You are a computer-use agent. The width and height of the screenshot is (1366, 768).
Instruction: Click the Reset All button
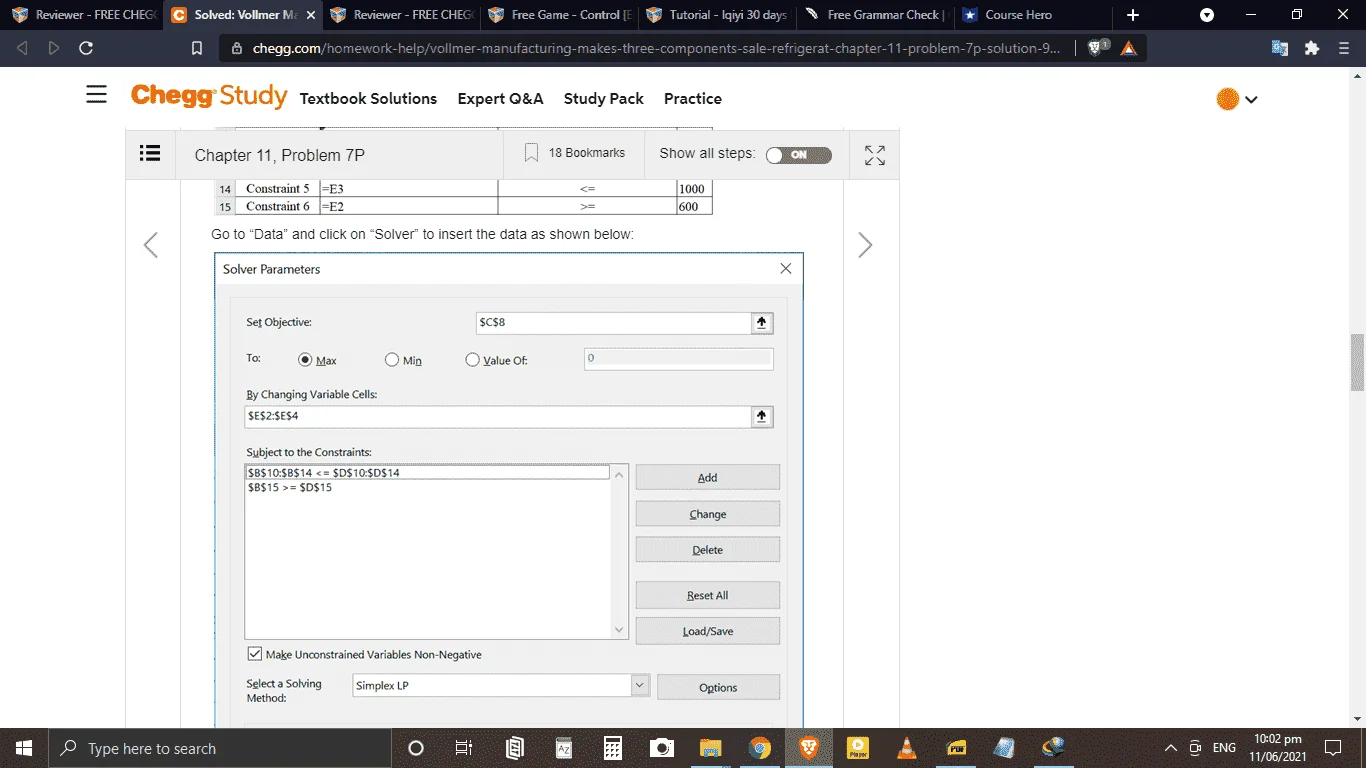707,595
